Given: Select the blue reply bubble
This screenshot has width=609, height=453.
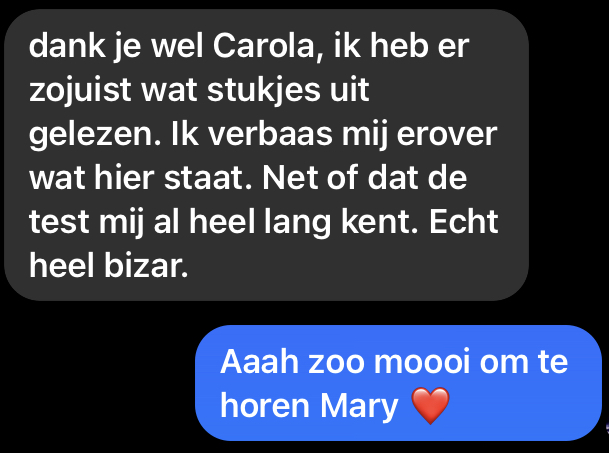Looking at the screenshot, I should 398,383.
